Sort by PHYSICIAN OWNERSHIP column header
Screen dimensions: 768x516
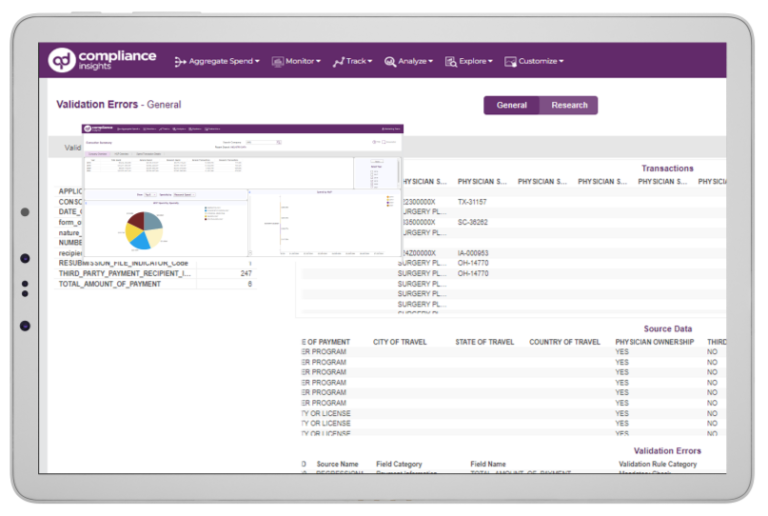(654, 342)
